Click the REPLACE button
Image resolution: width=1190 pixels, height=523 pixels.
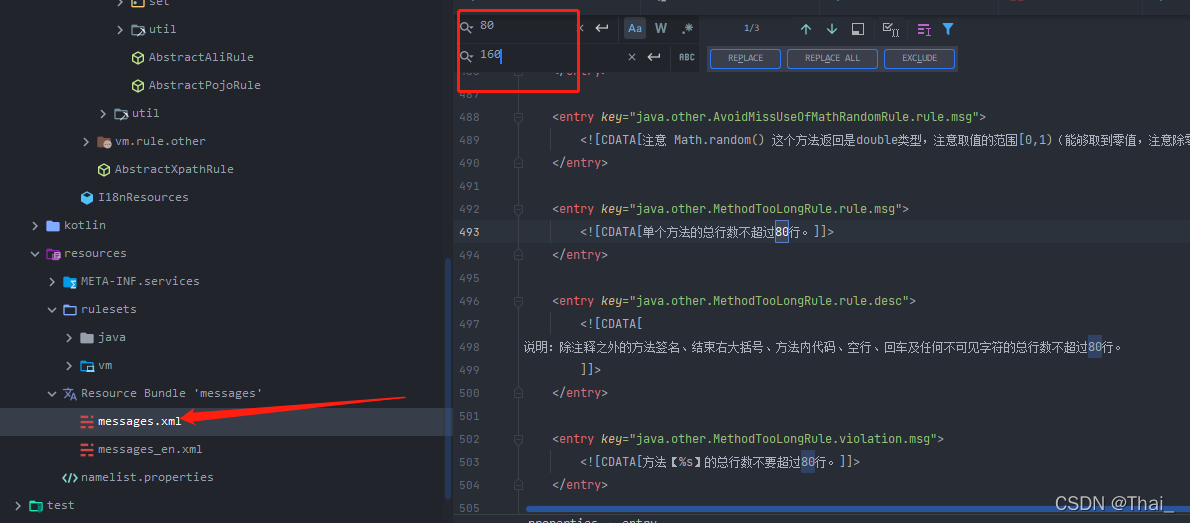click(745, 58)
